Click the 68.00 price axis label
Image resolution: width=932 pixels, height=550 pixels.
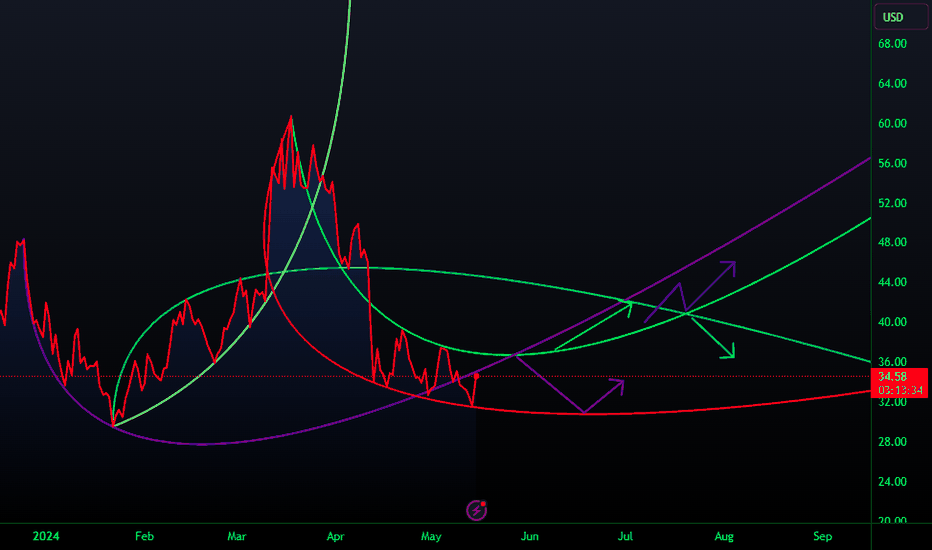(x=892, y=44)
